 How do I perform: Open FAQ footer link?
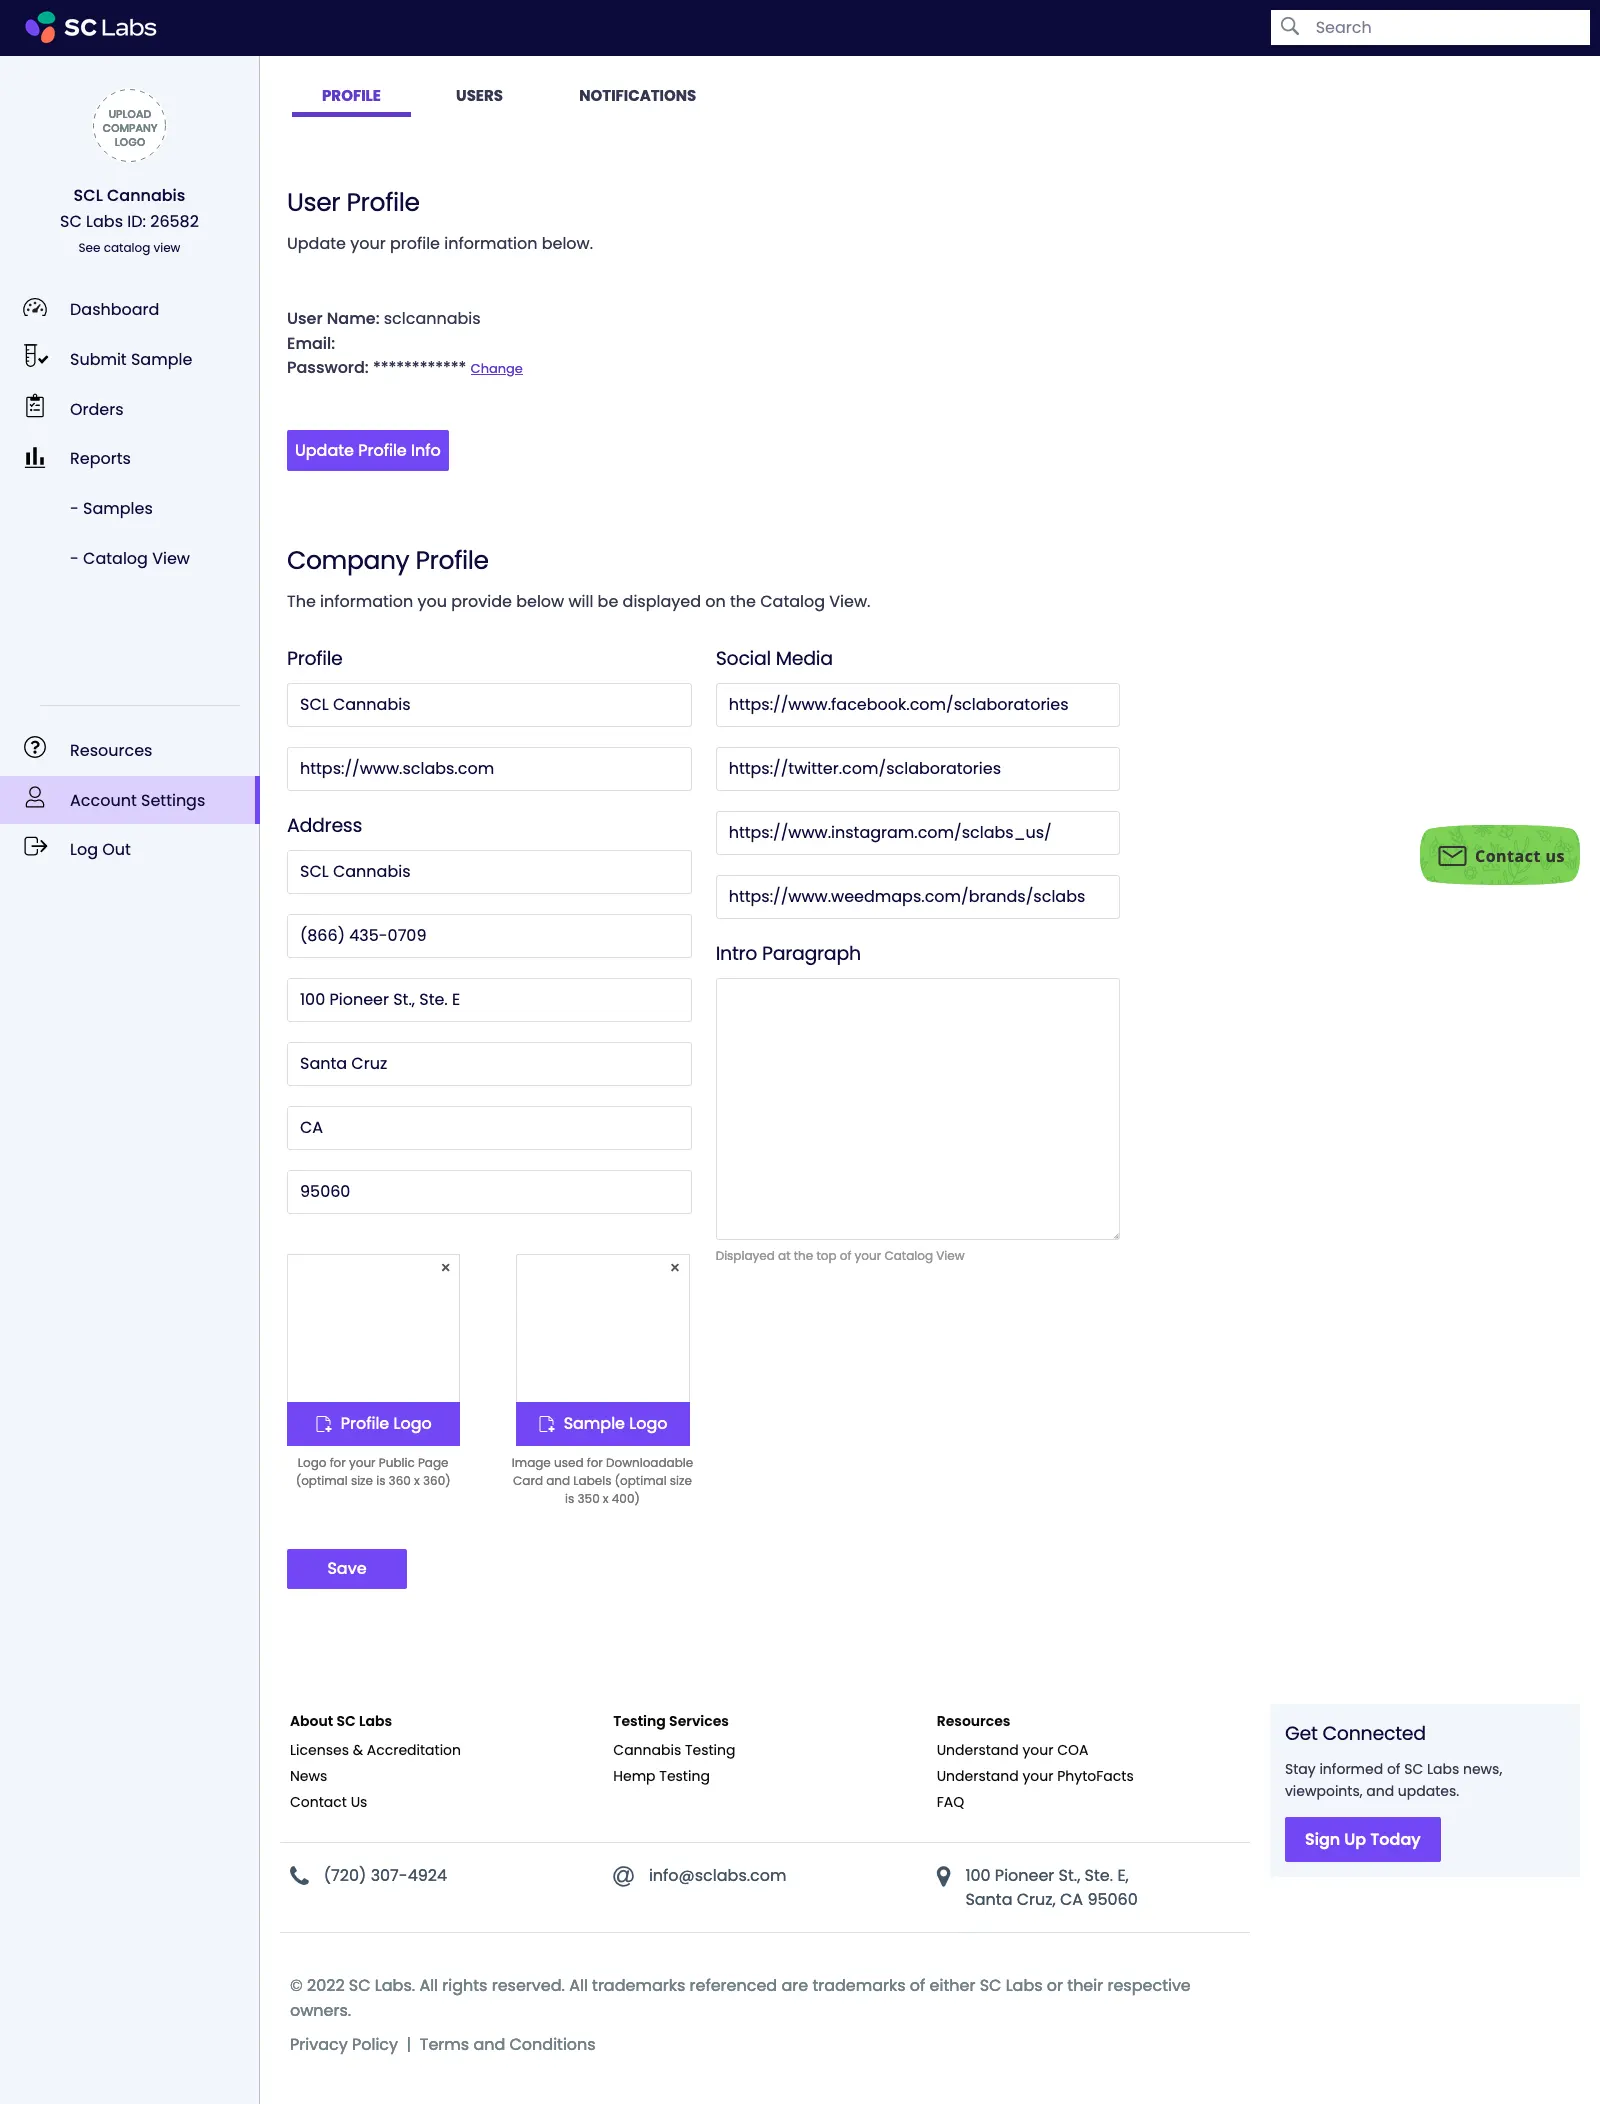(950, 1802)
